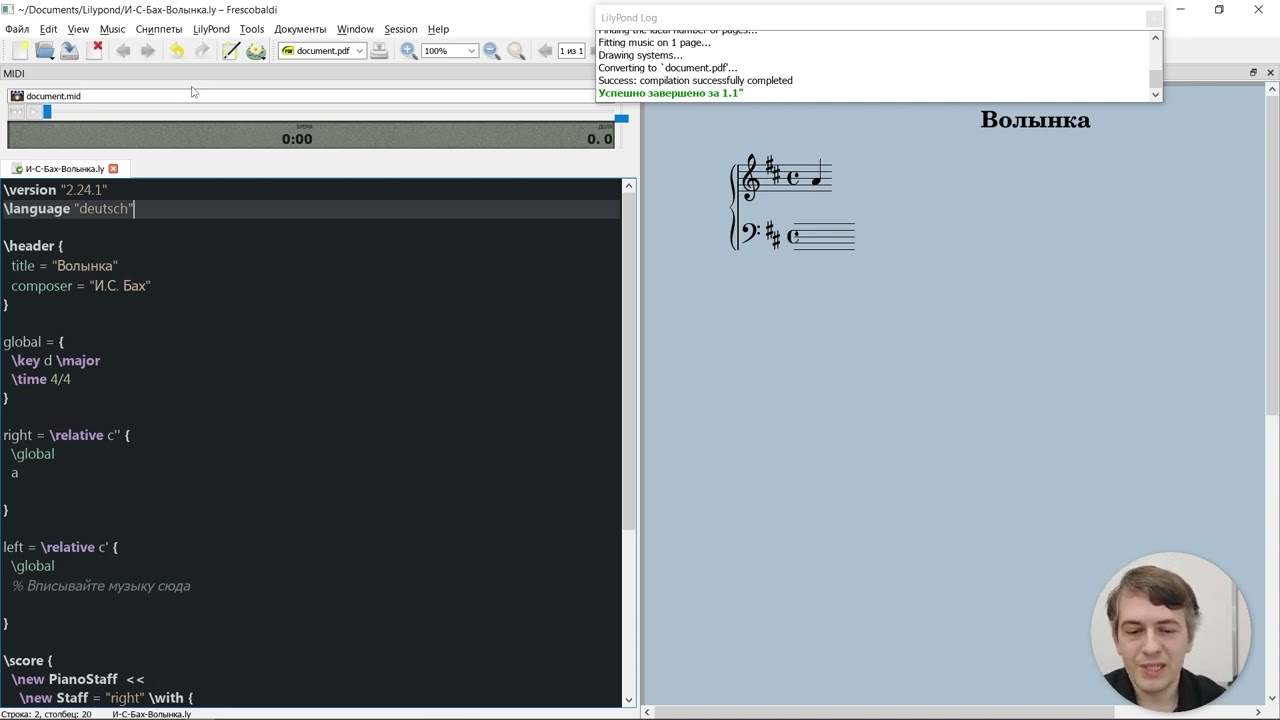This screenshot has width=1280, height=720.
Task: Undo the last edit
Action: click(x=177, y=51)
